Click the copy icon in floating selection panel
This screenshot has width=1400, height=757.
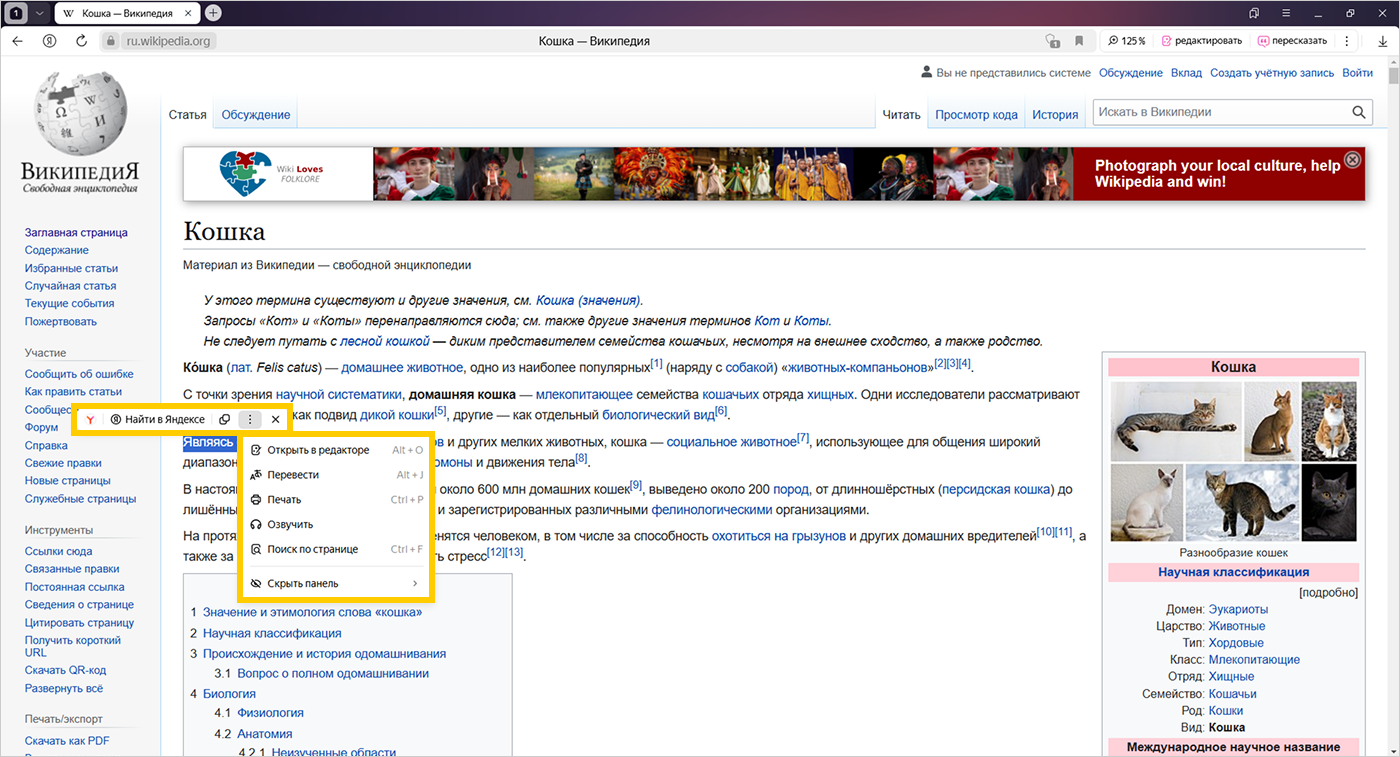(225, 420)
